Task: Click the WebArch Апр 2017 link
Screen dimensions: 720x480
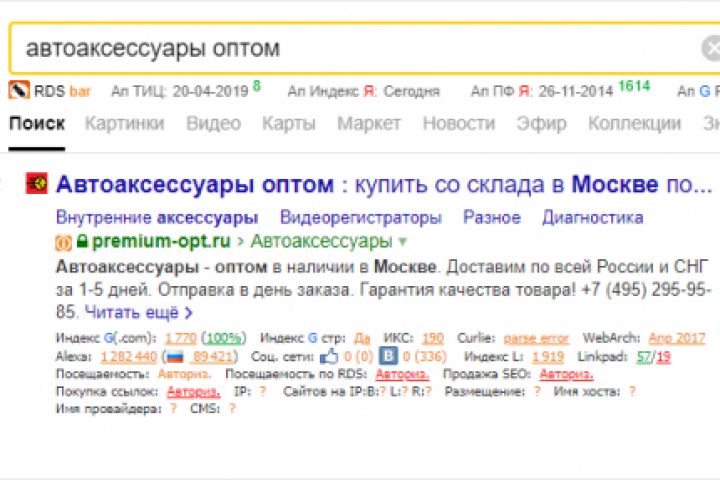Action: pos(677,339)
